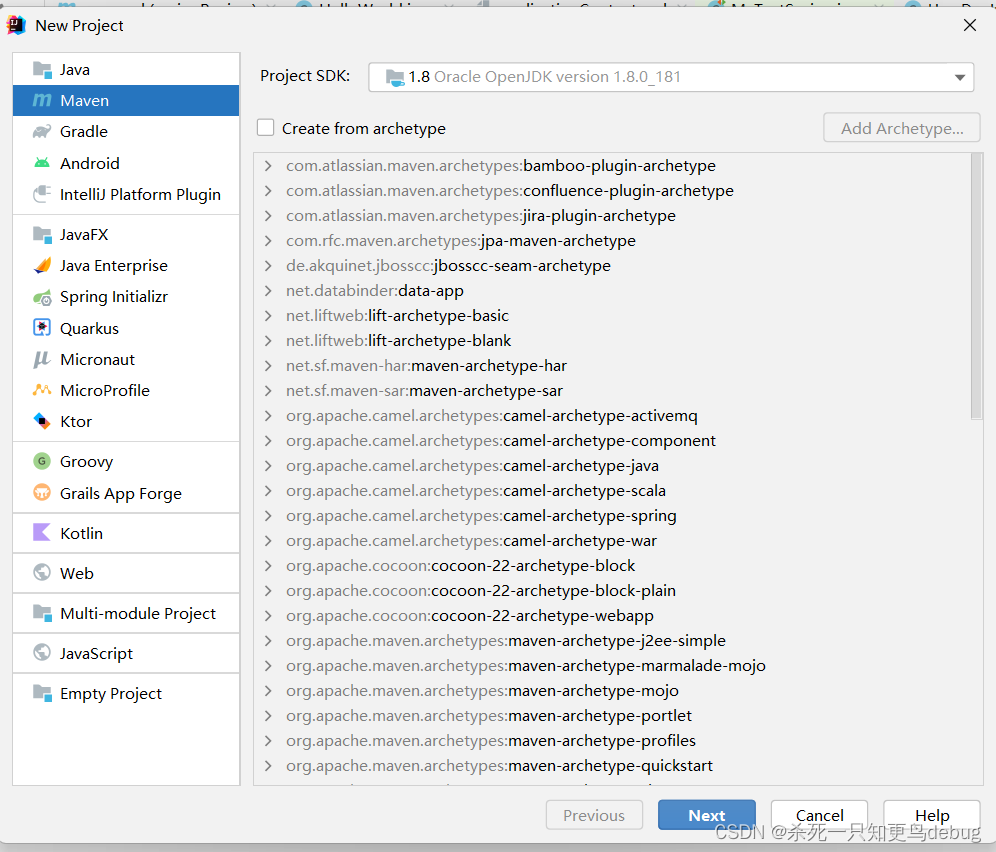Image resolution: width=996 pixels, height=852 pixels.
Task: Click the IntelliJ Platform Plugin icon
Action: [42, 194]
